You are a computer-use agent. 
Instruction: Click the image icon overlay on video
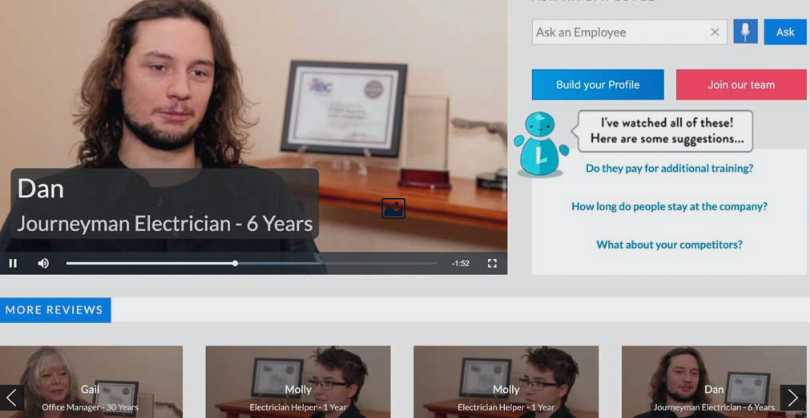(393, 208)
